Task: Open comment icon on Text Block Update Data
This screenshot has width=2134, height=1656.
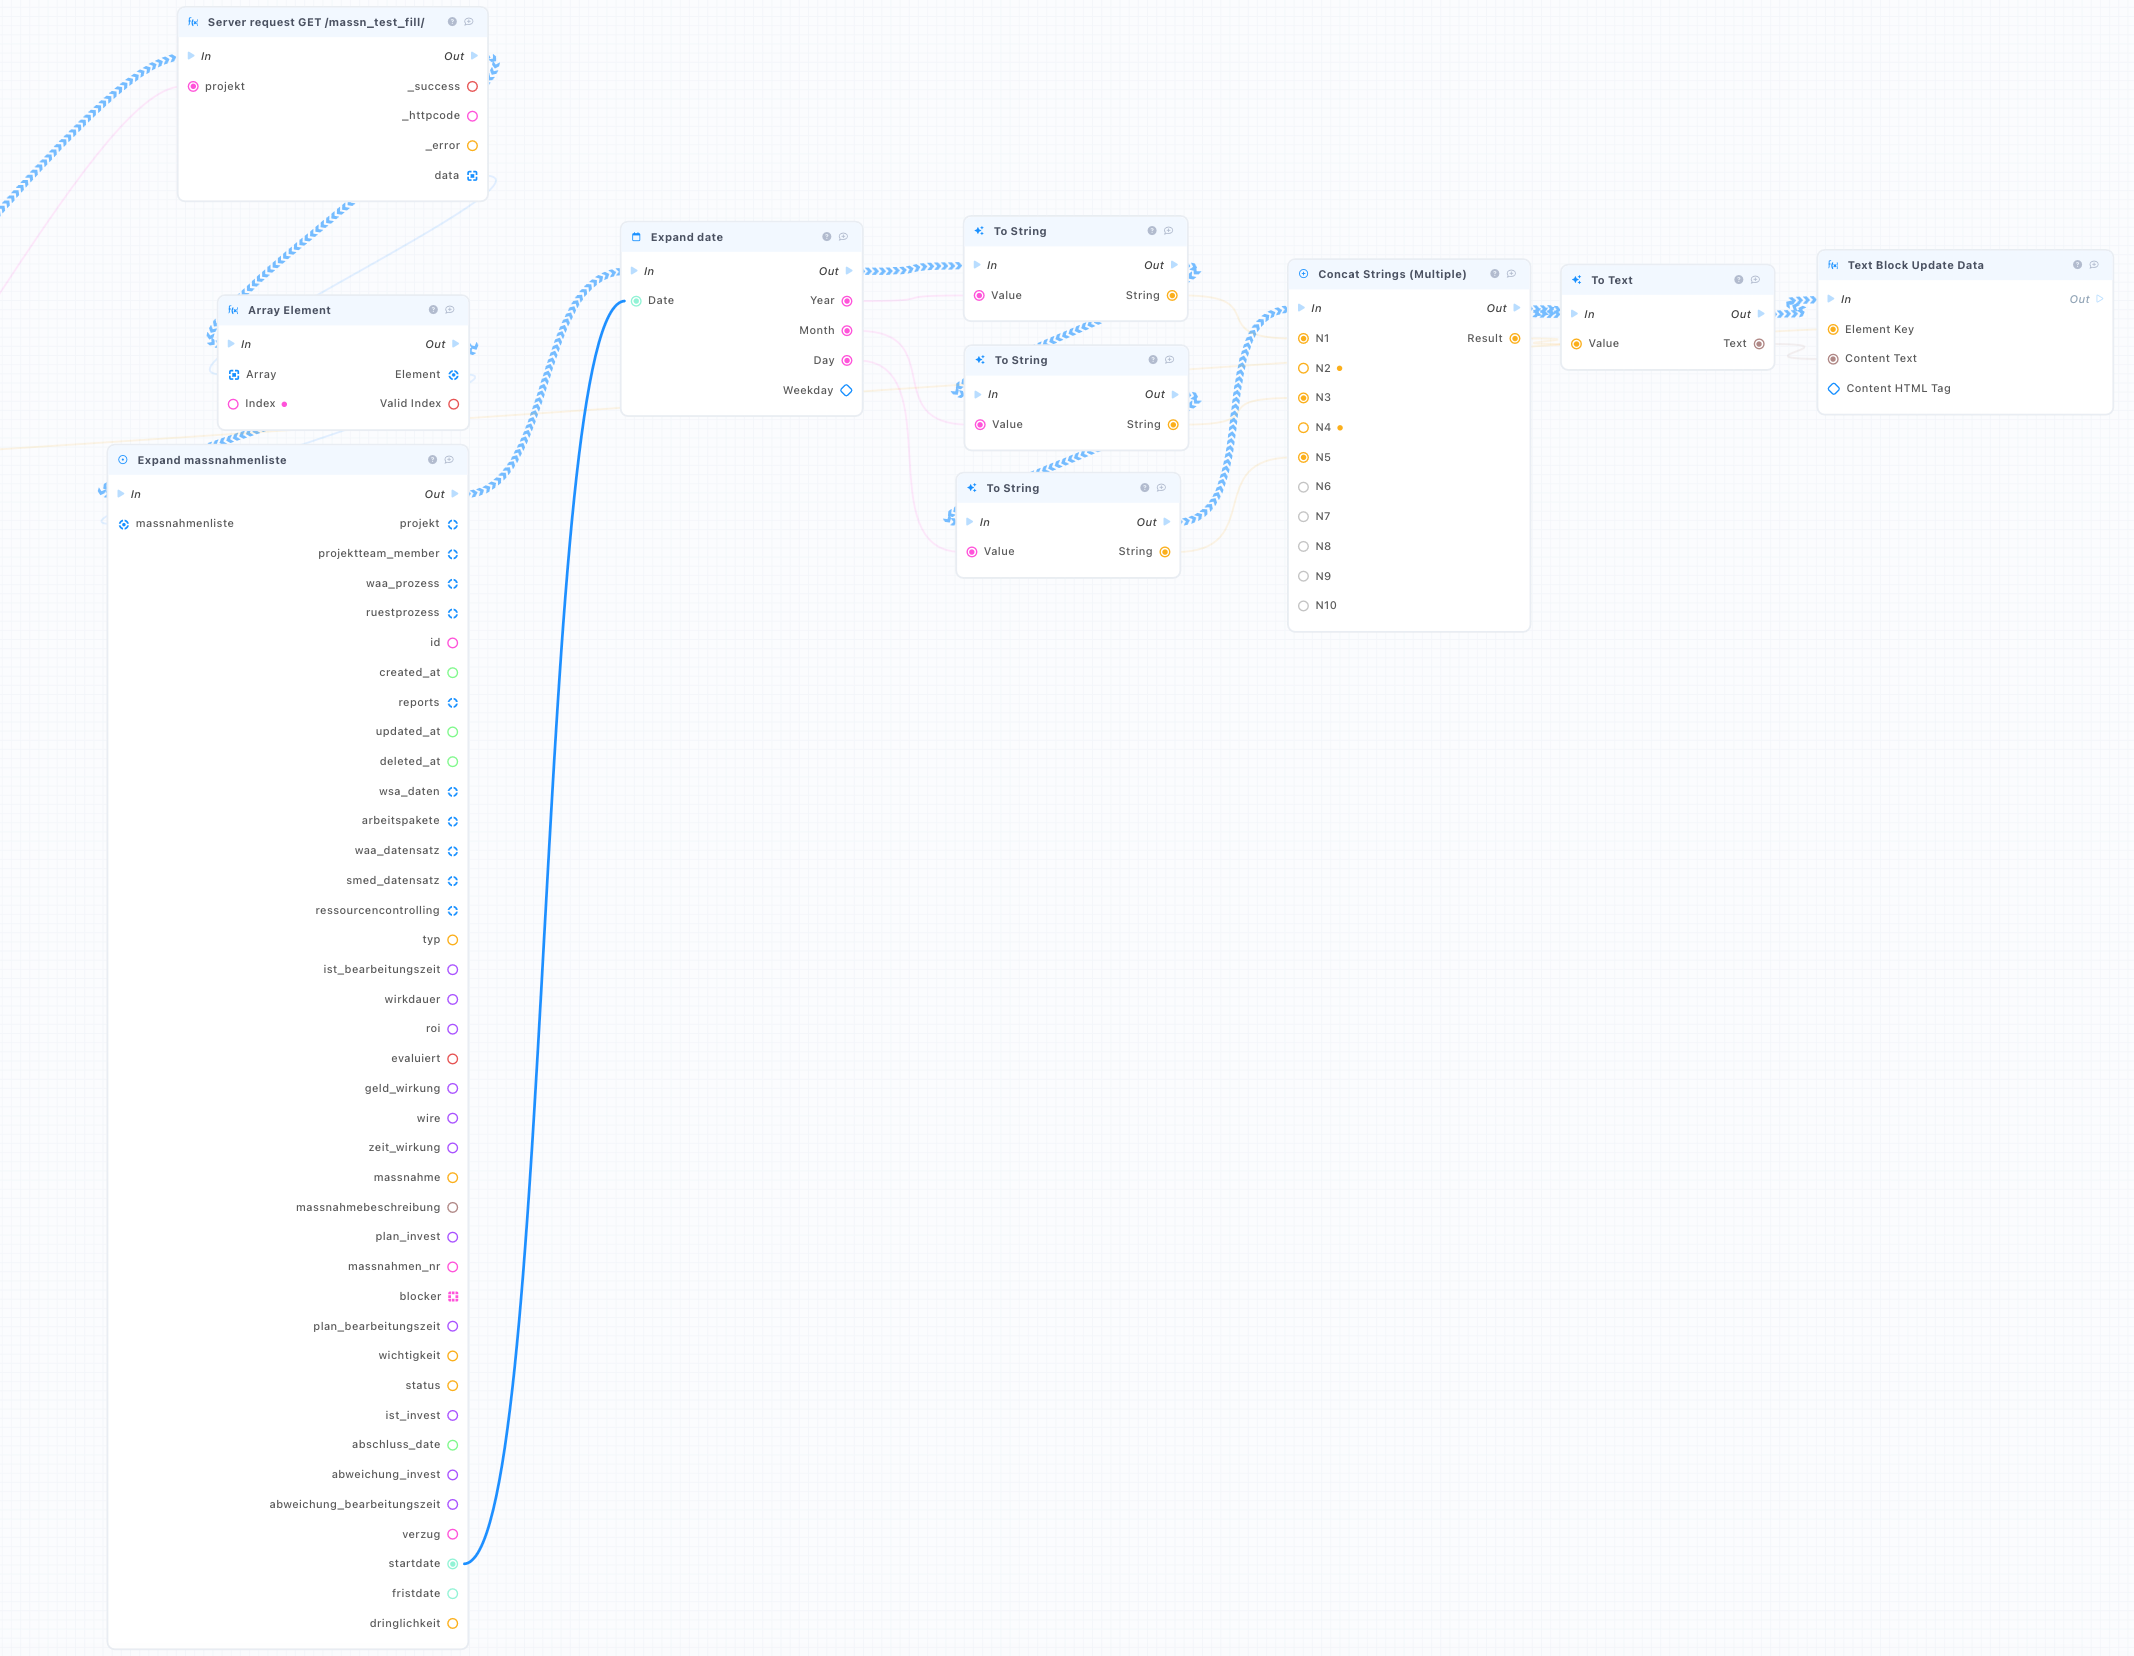Action: pyautogui.click(x=2094, y=265)
